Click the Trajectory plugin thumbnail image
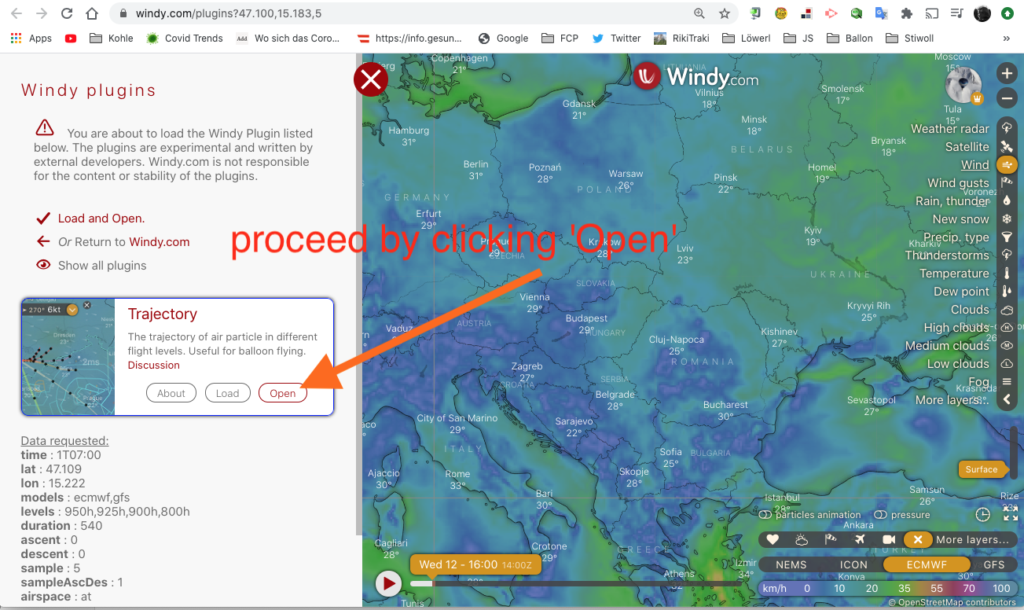Screen dimensions: 1024x610 (x=68, y=357)
